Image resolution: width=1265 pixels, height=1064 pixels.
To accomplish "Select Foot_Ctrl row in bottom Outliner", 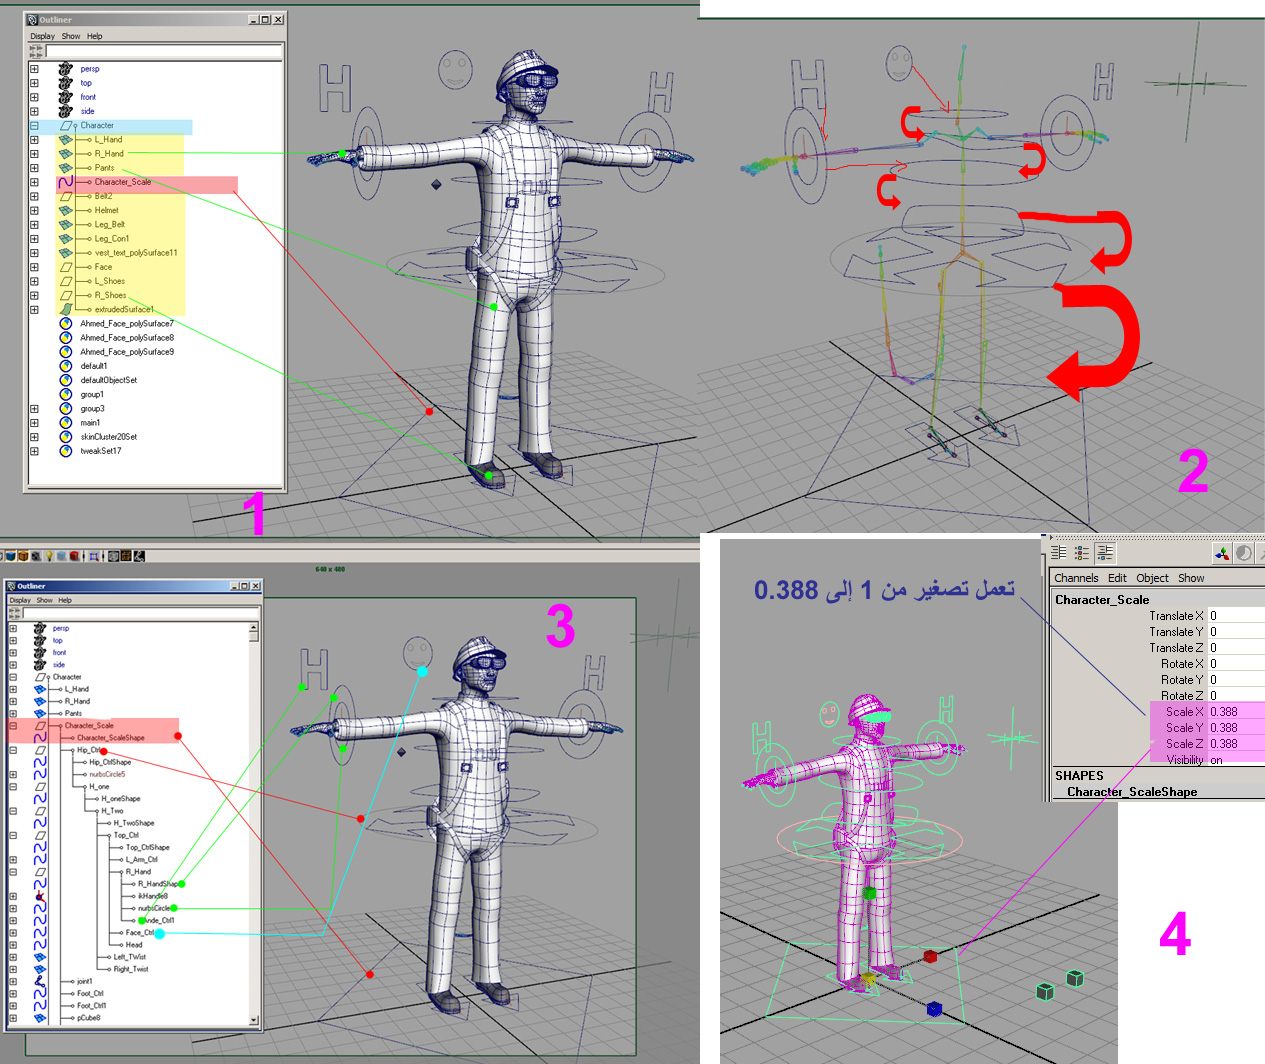I will point(91,993).
